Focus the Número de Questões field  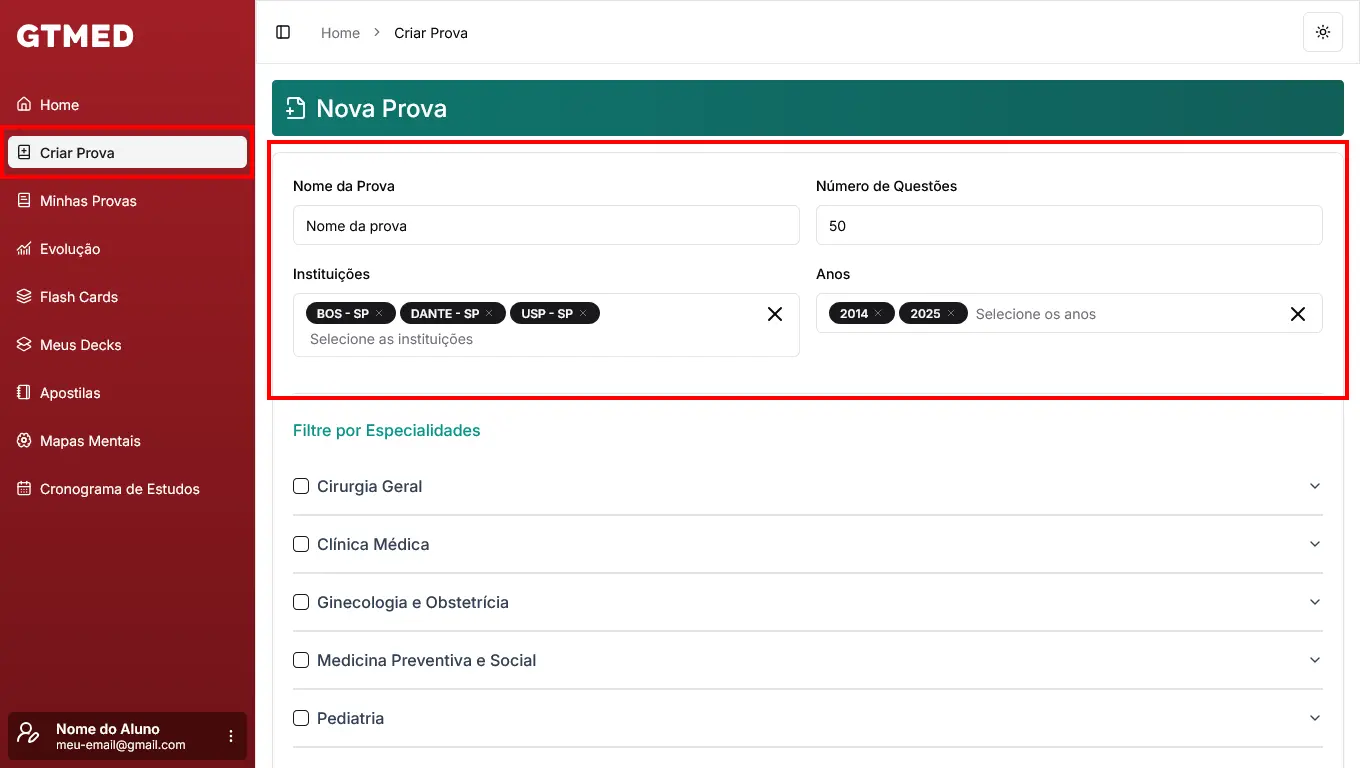1069,226
